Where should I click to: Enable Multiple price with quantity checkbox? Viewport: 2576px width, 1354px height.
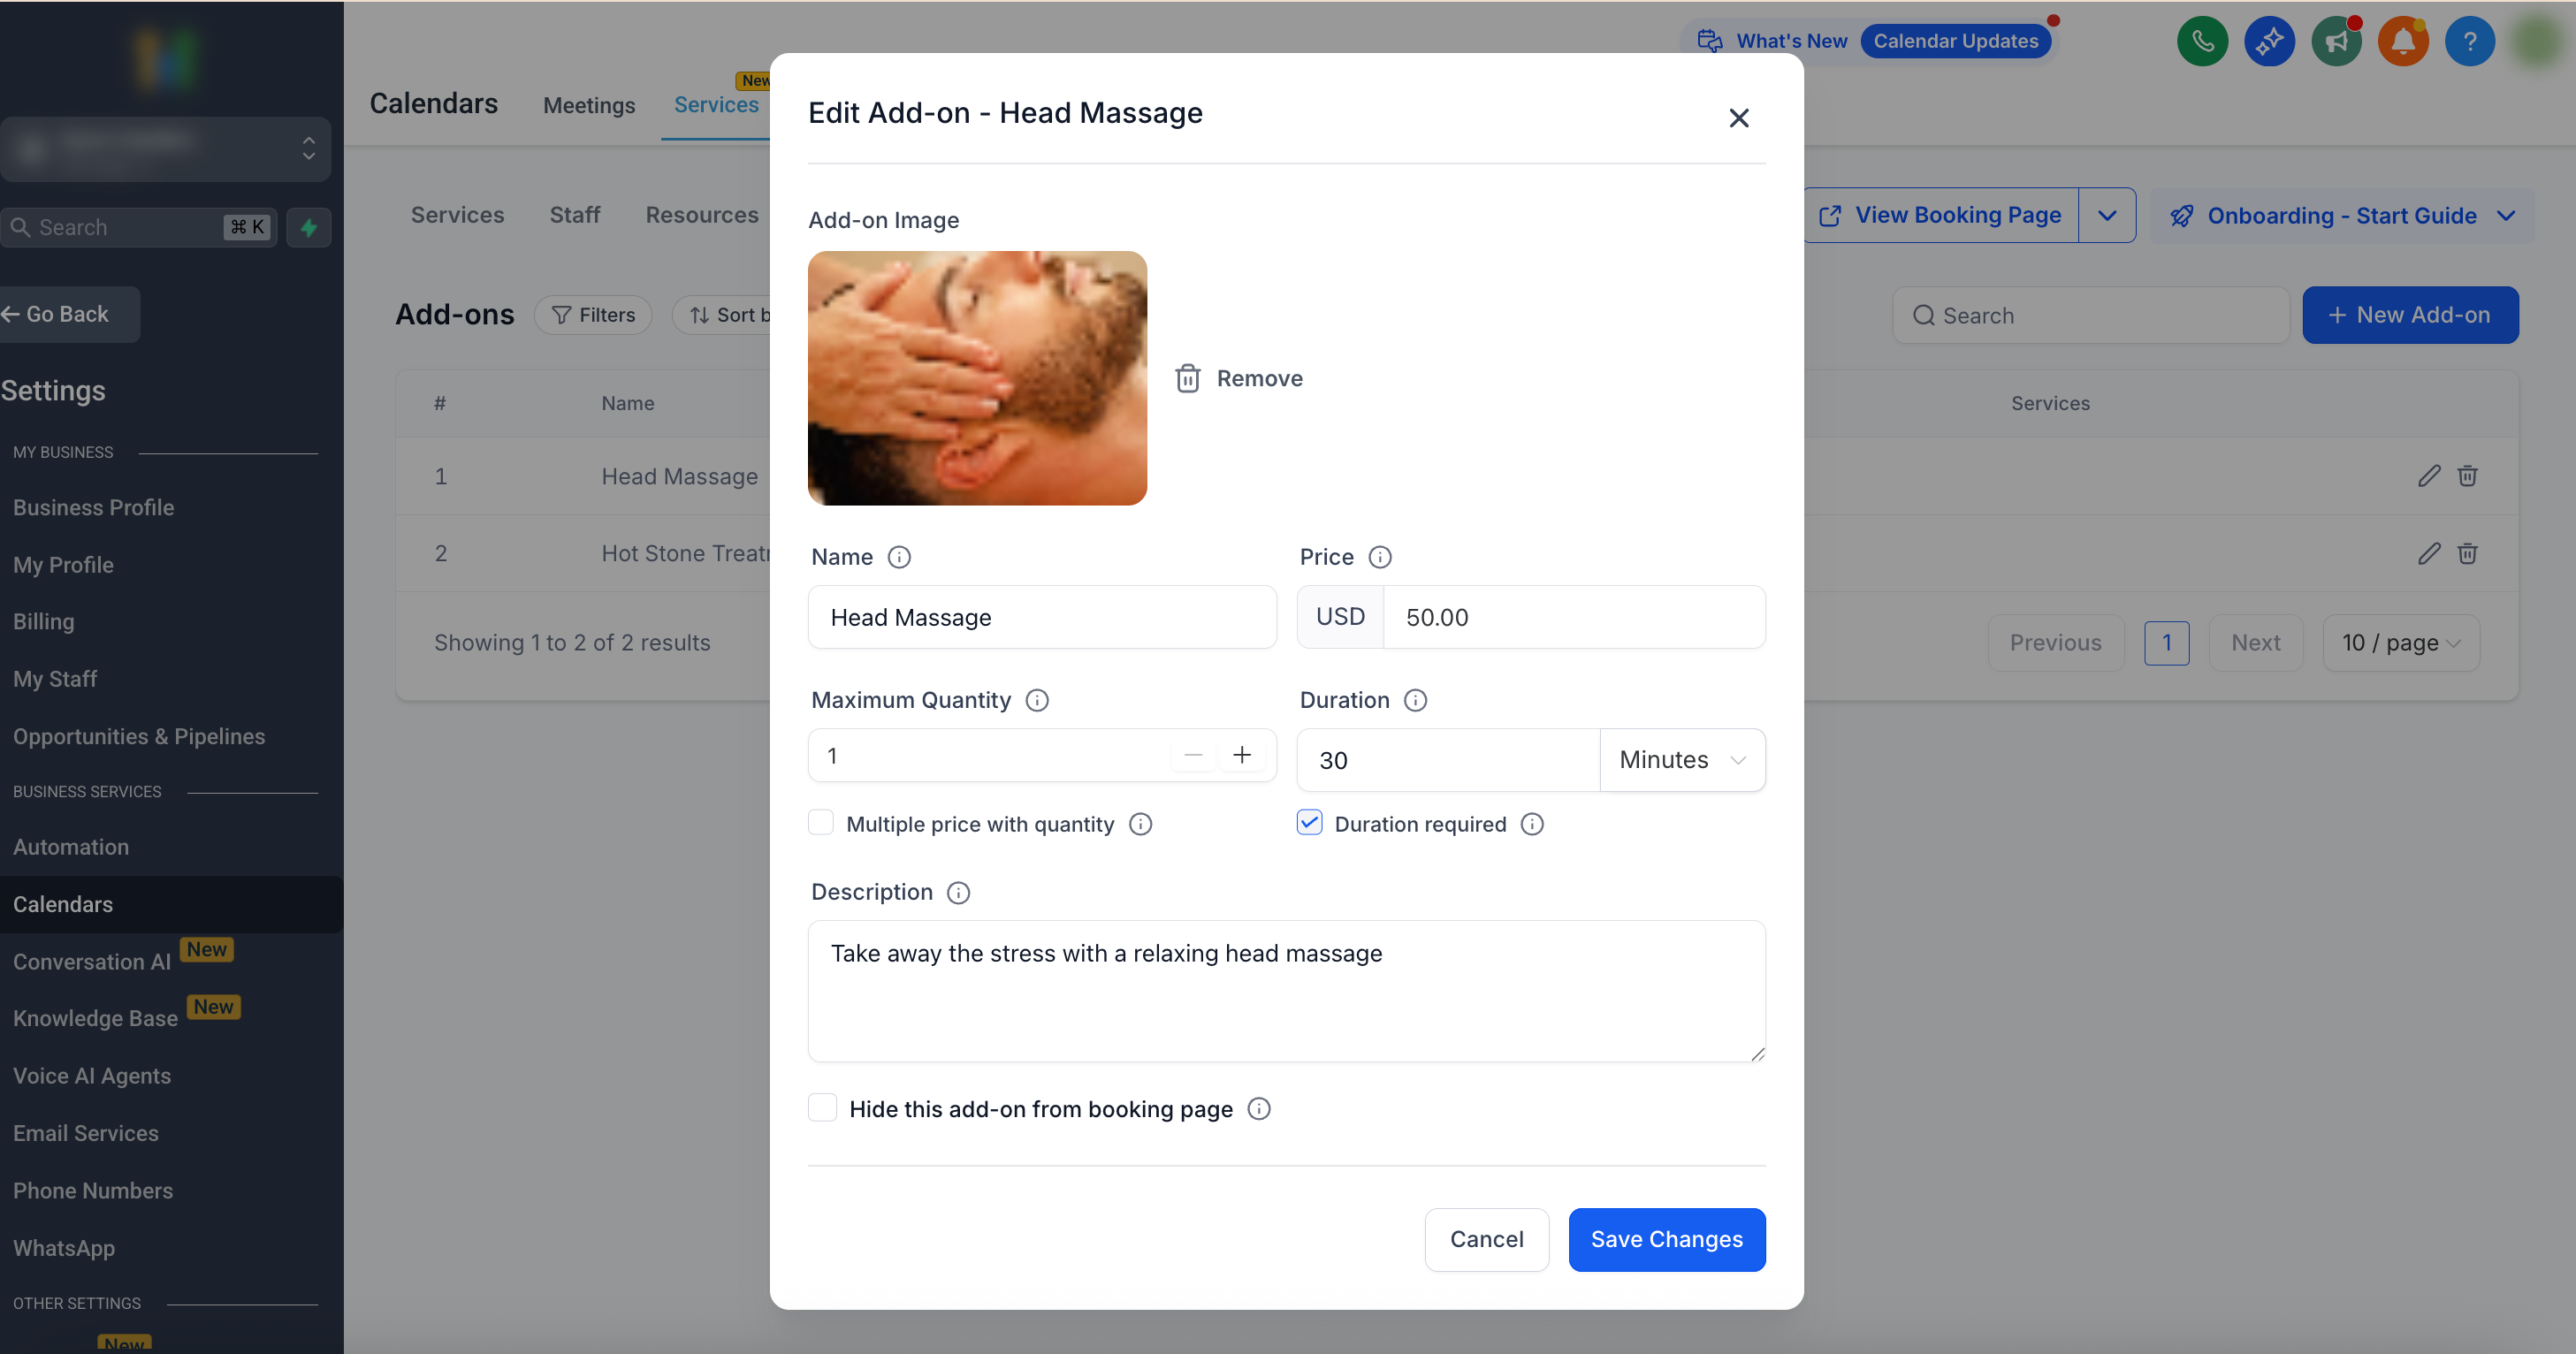coord(821,823)
